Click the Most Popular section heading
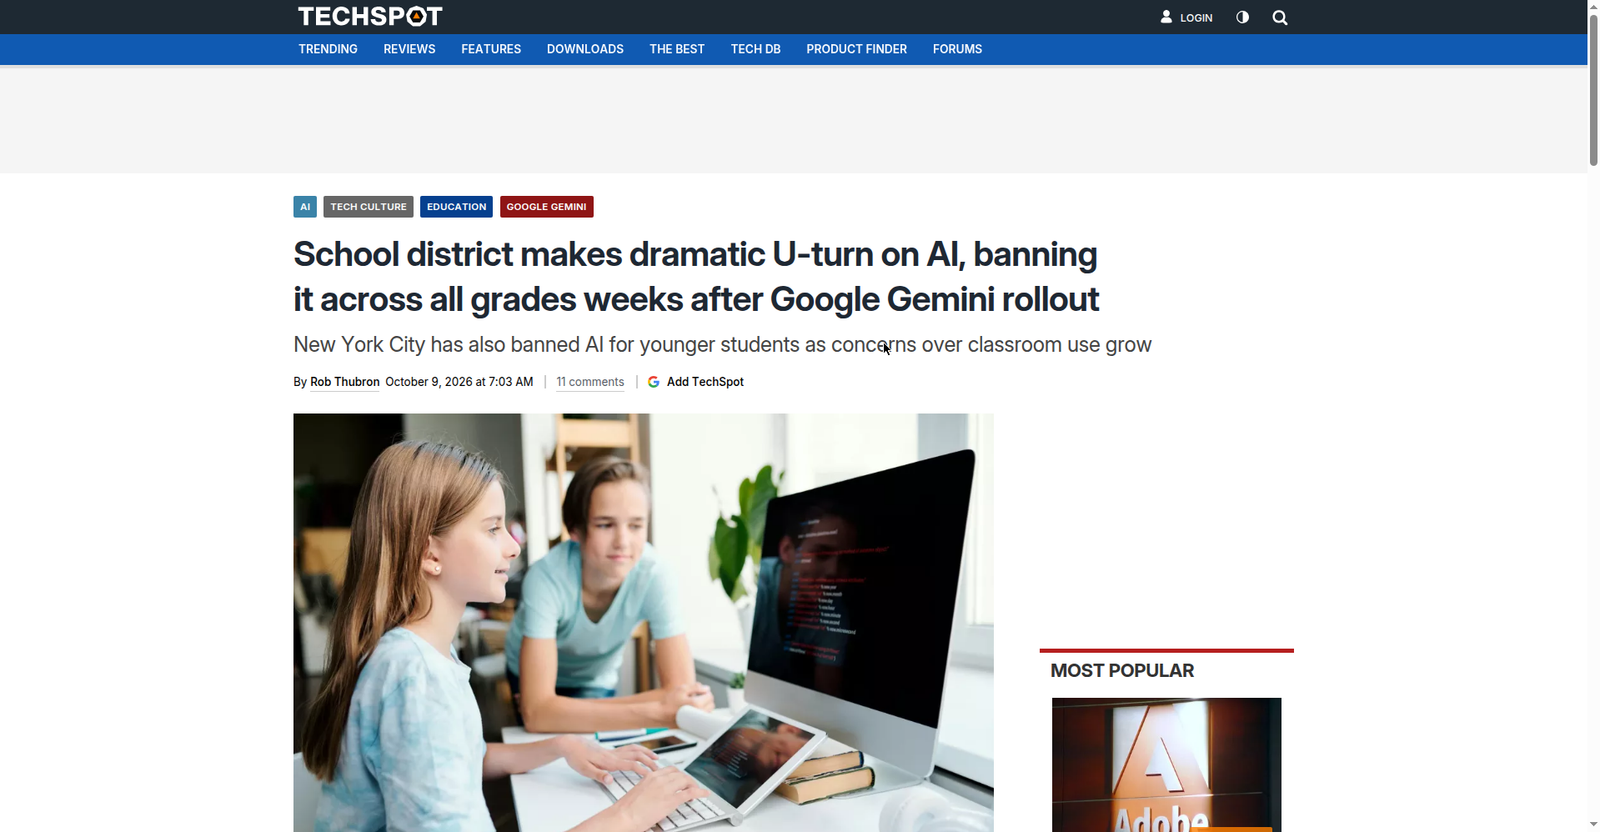Screen dimensions: 1600x832 click(1122, 671)
